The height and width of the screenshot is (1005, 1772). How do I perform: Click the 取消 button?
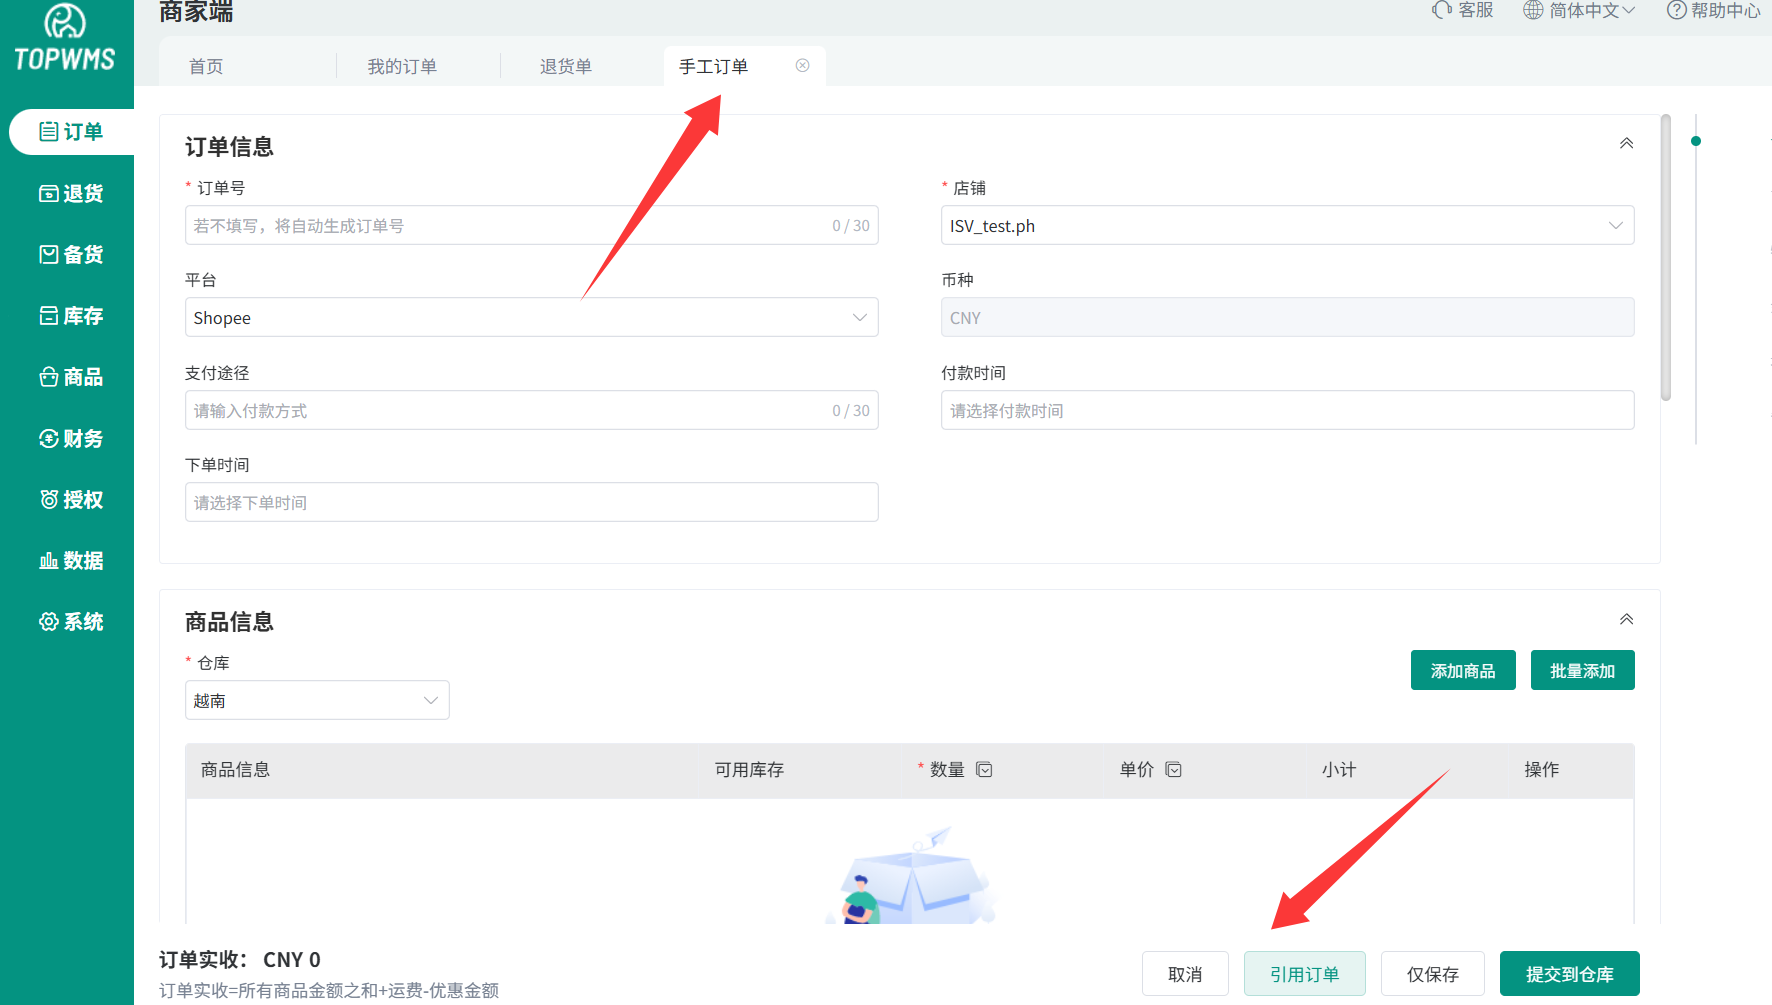click(1185, 974)
